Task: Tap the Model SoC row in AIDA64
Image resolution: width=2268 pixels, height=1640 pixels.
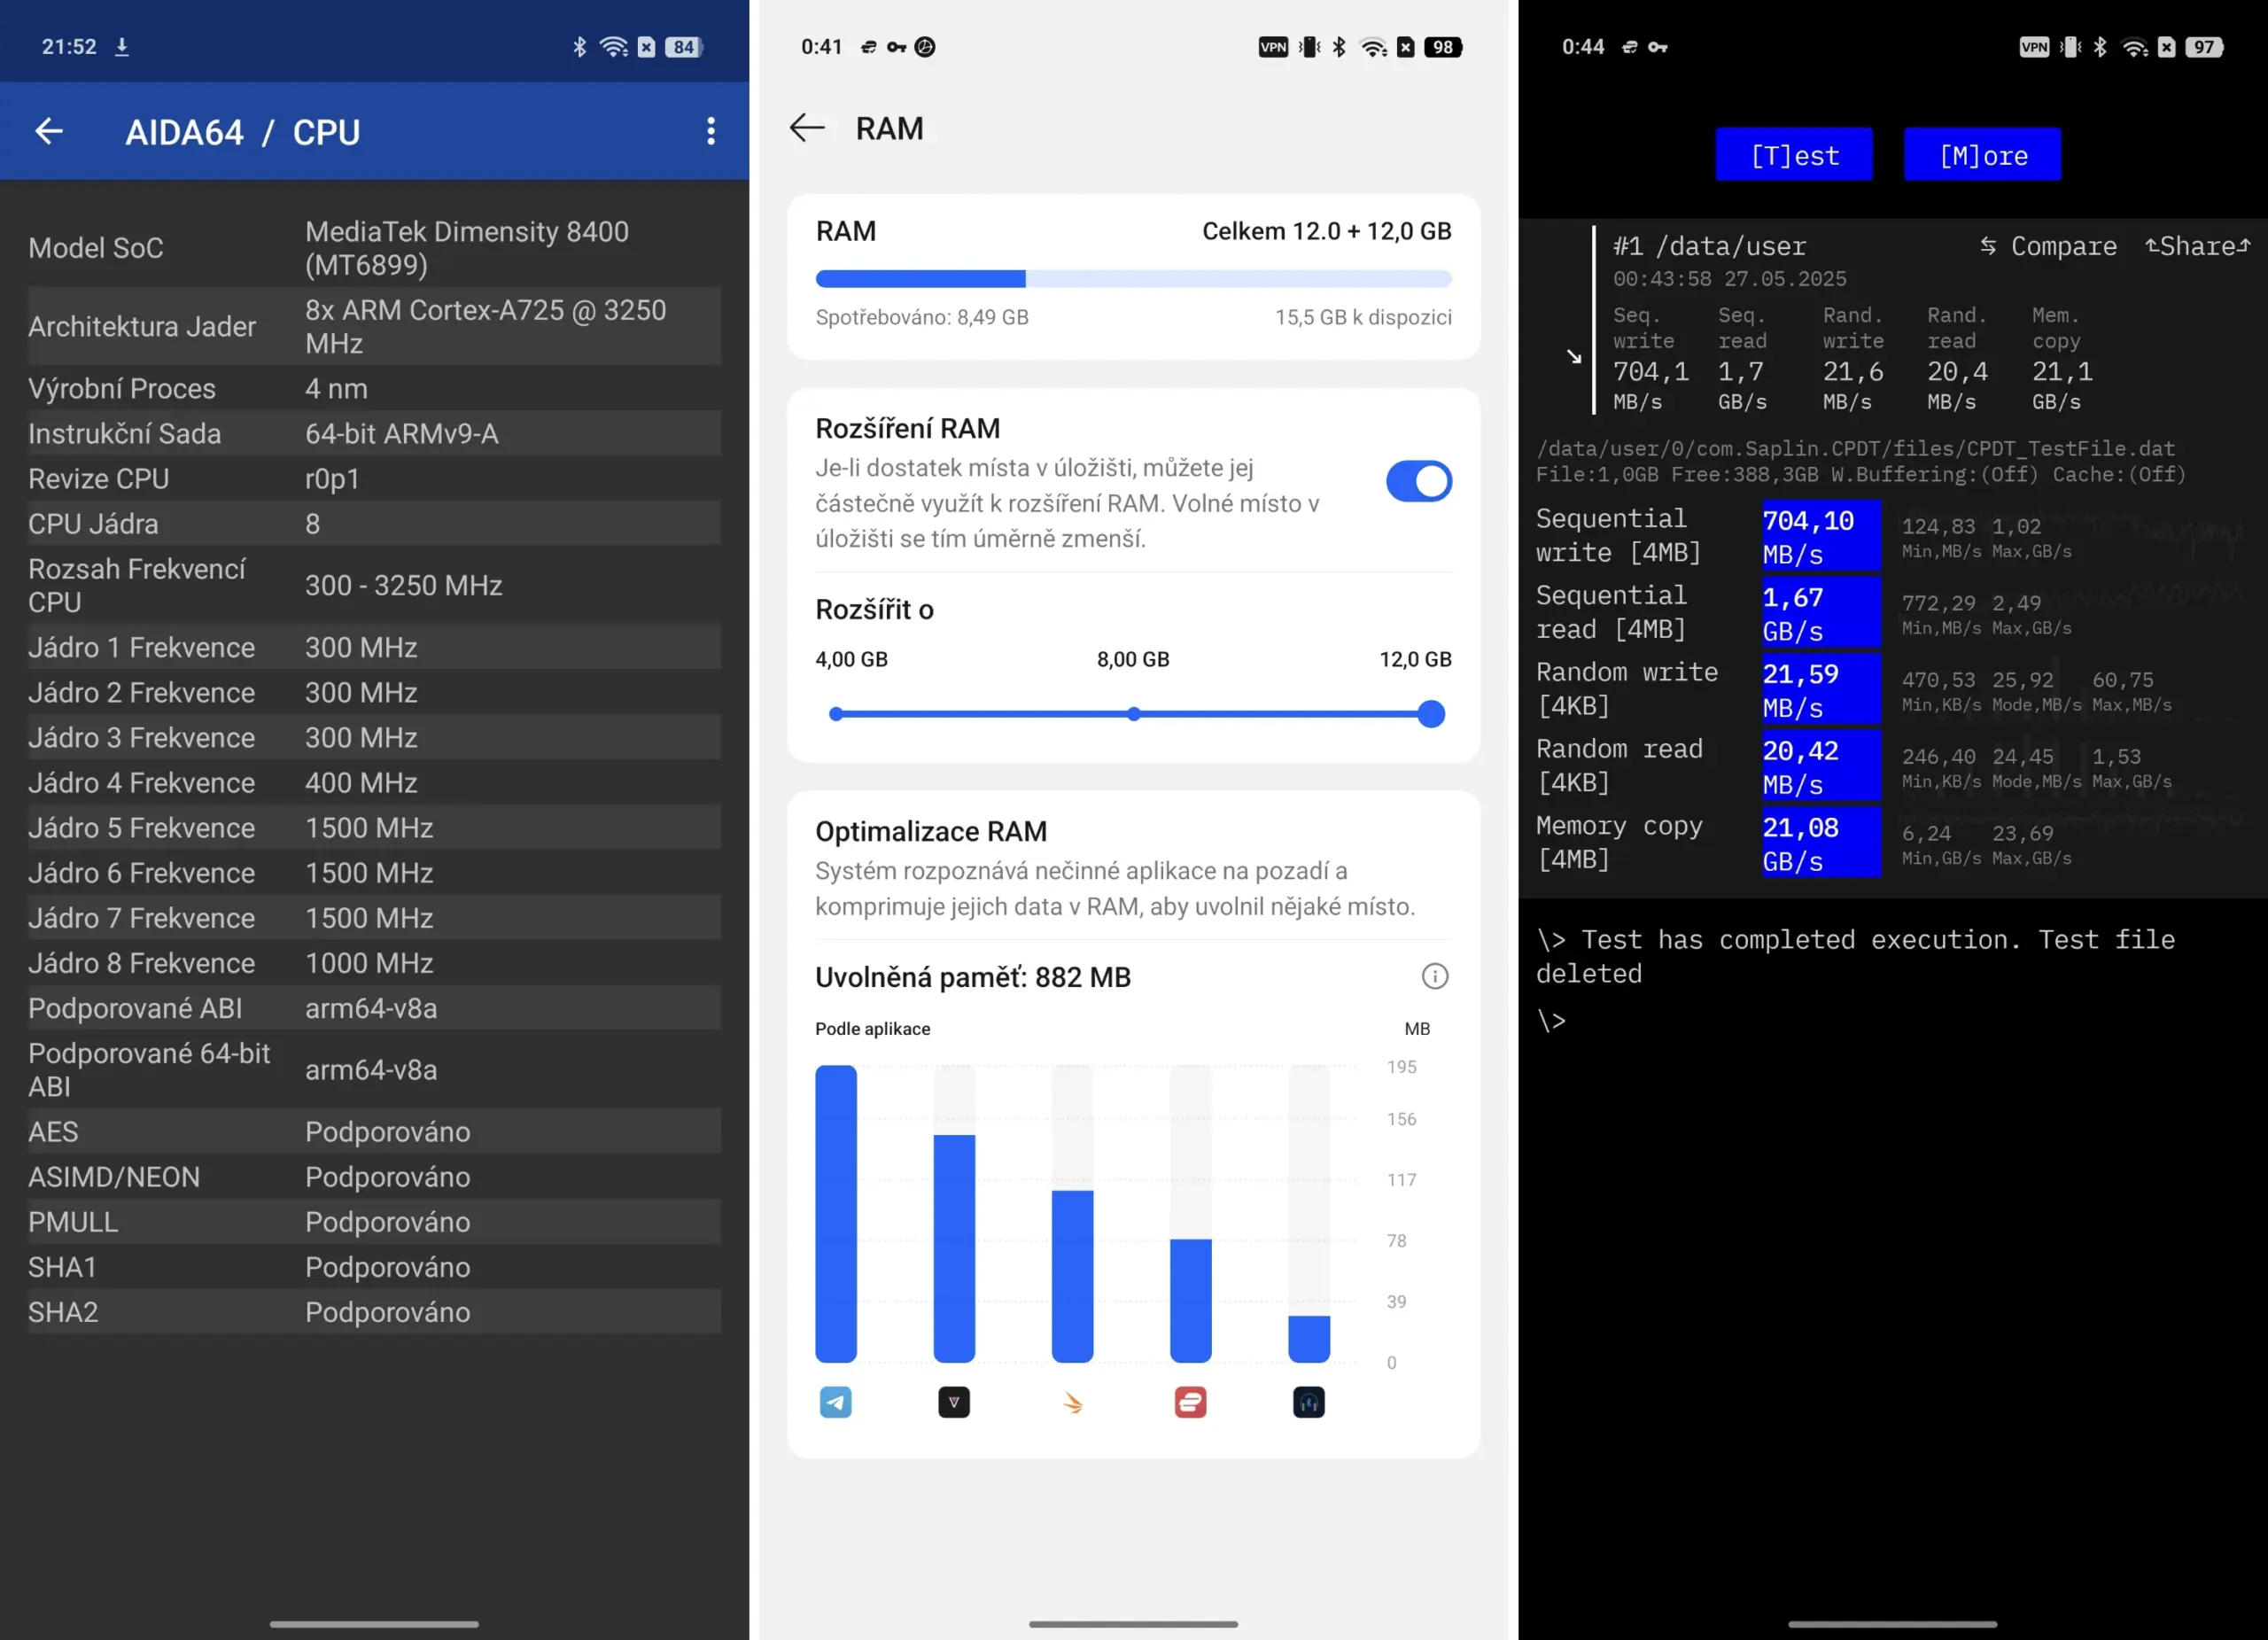Action: [x=374, y=248]
